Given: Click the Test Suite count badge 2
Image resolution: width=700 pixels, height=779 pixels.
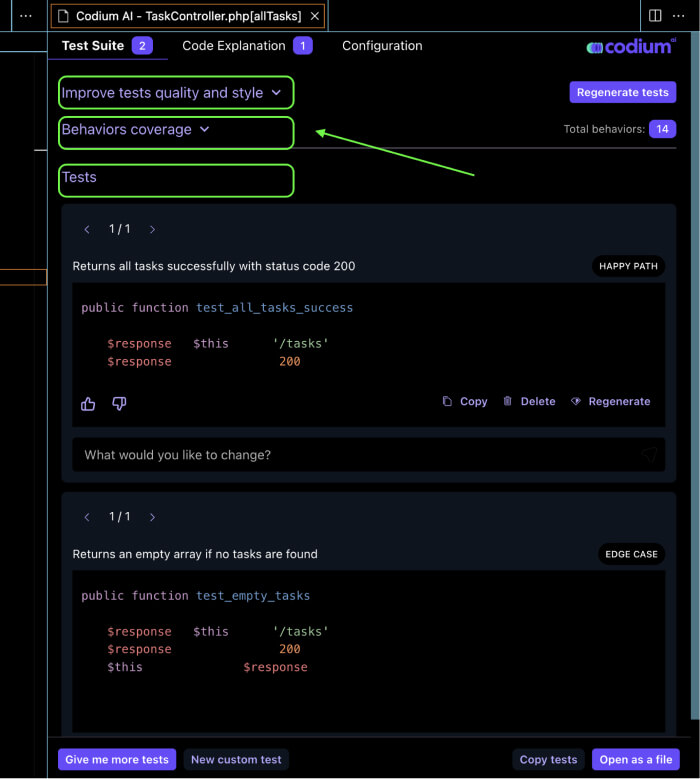Looking at the screenshot, I should pyautogui.click(x=142, y=46).
